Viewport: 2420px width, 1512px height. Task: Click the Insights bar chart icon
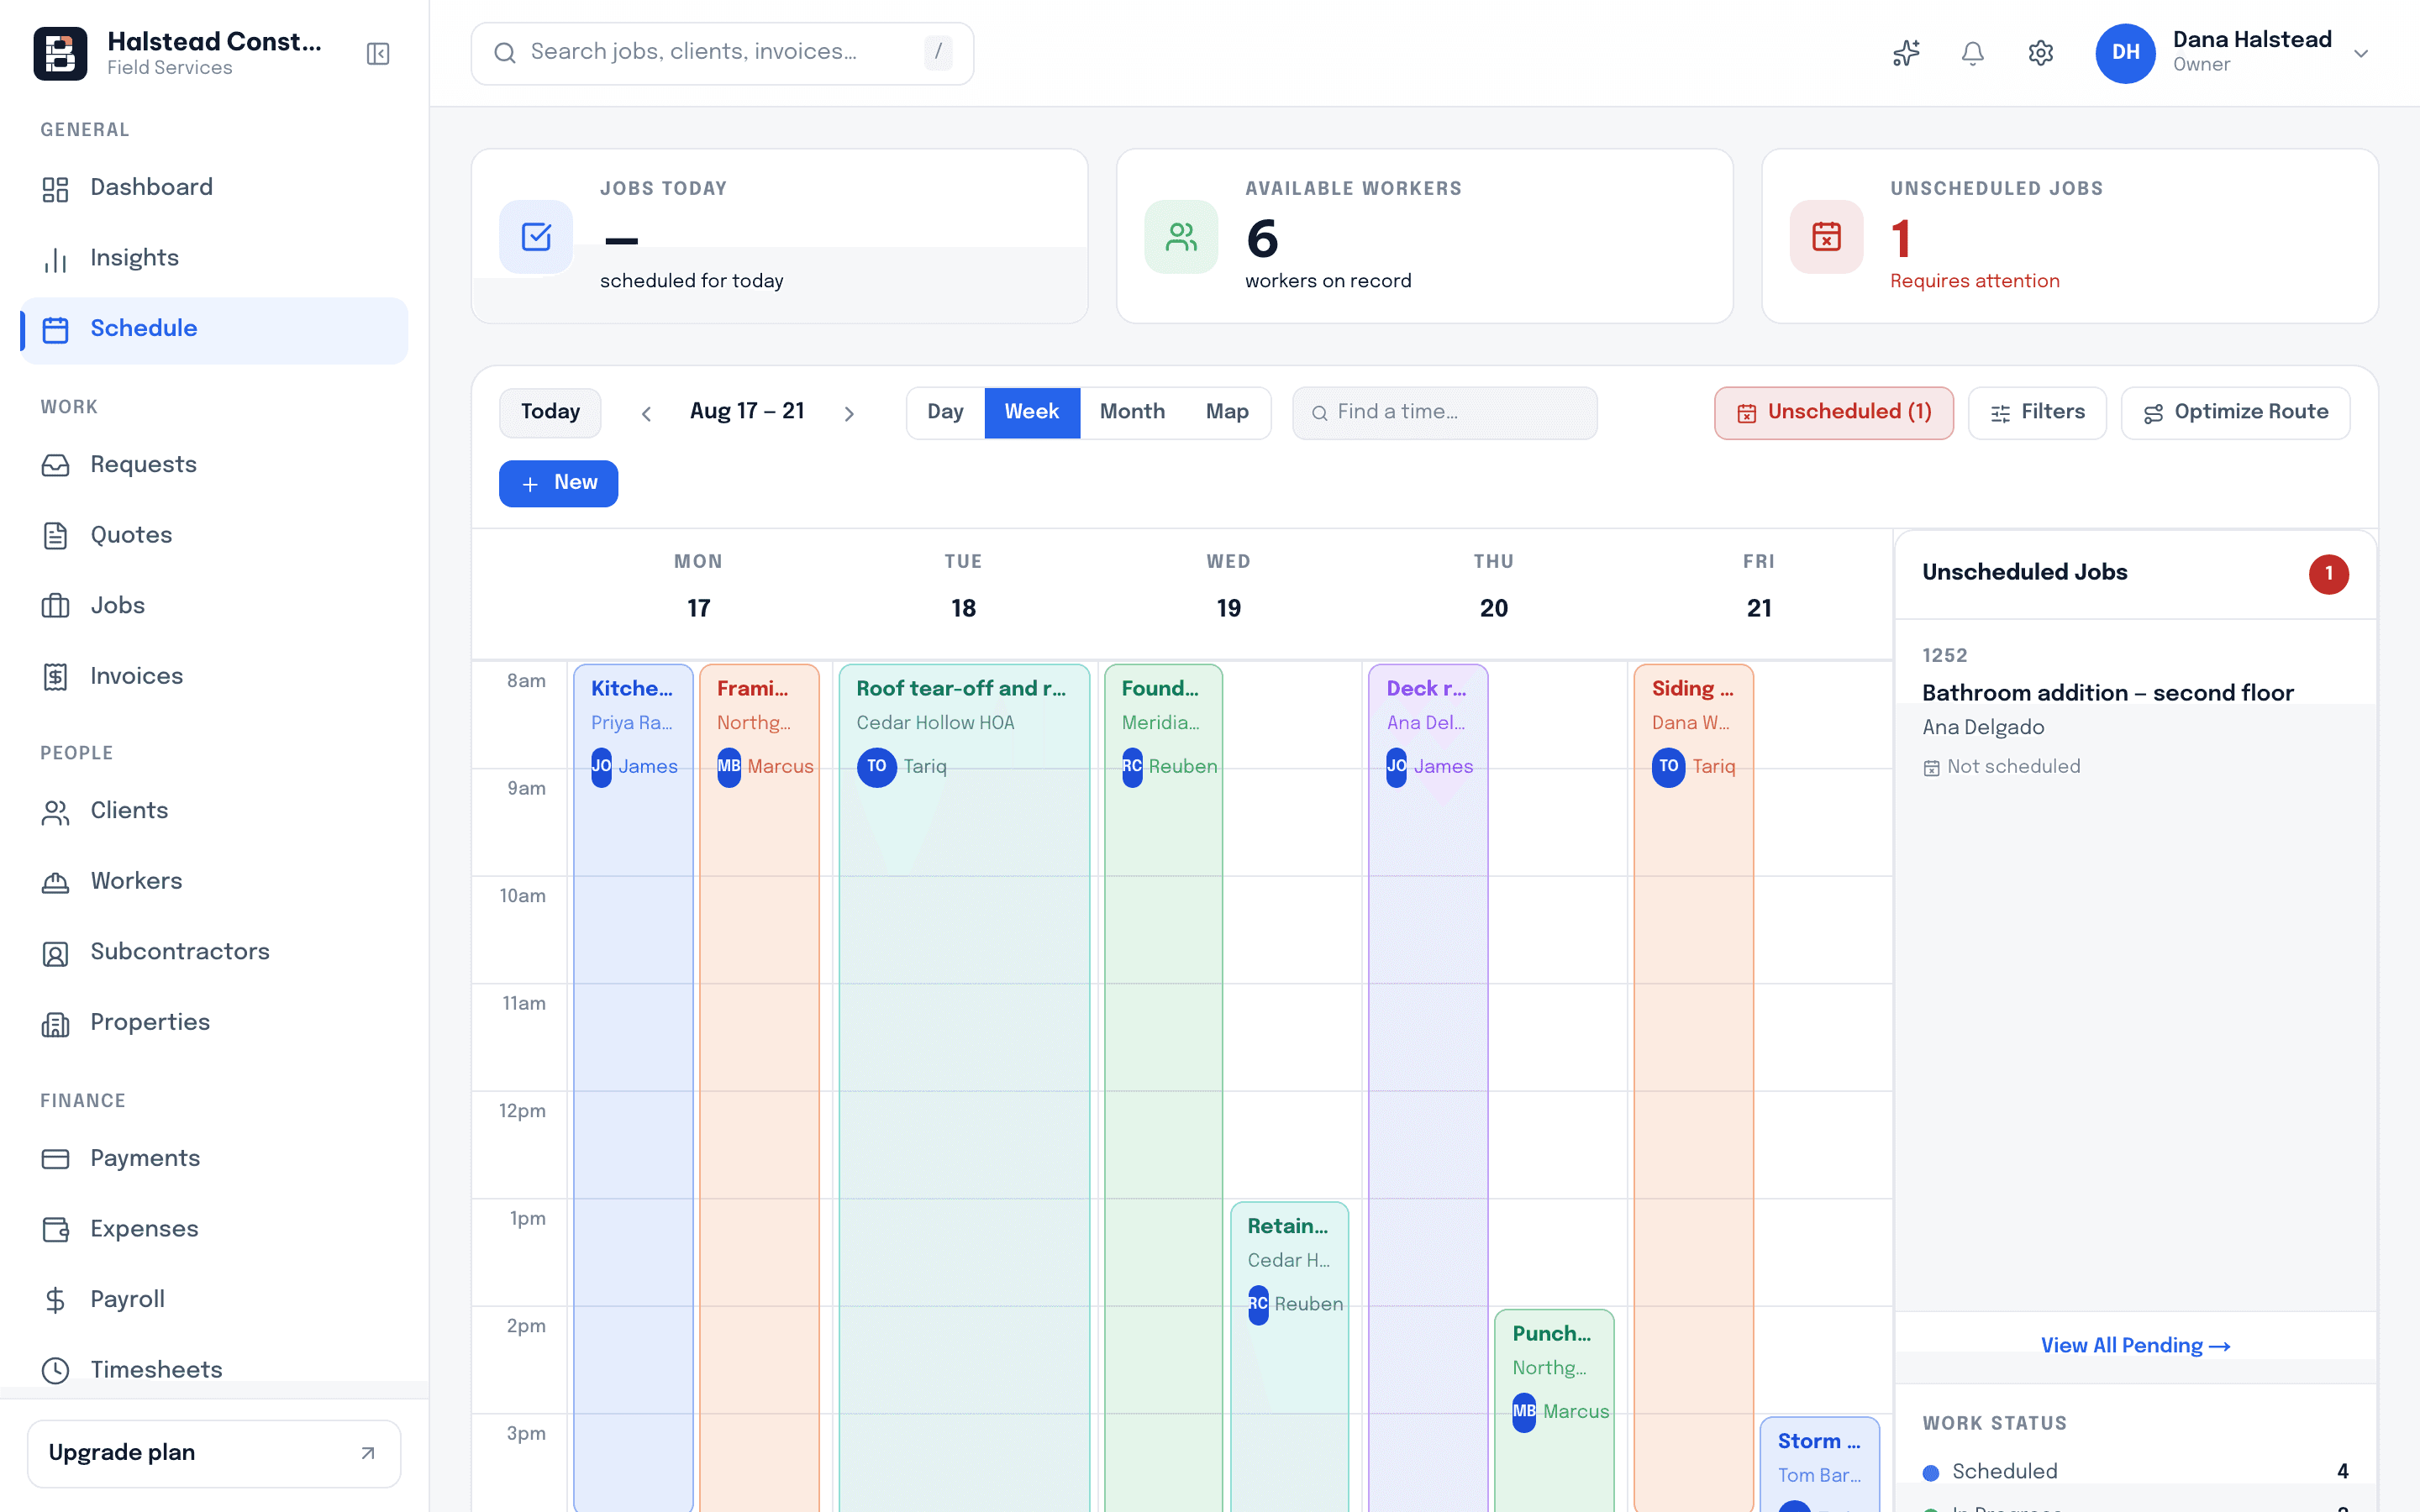point(55,259)
